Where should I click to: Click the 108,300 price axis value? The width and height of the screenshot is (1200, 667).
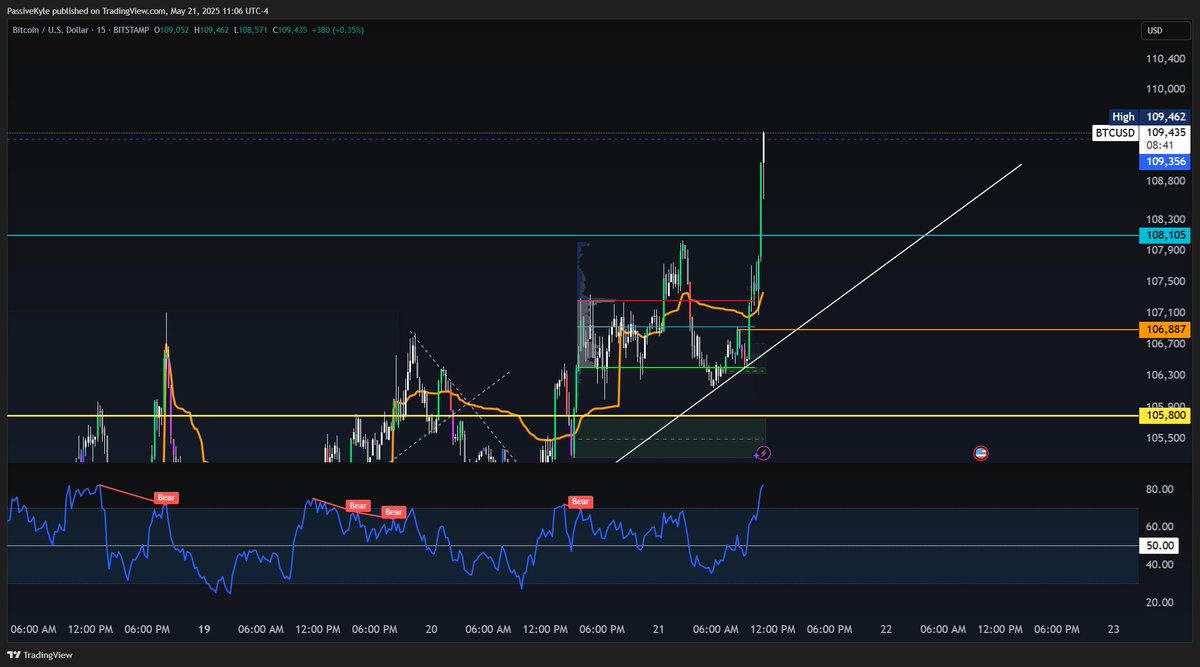point(1166,218)
